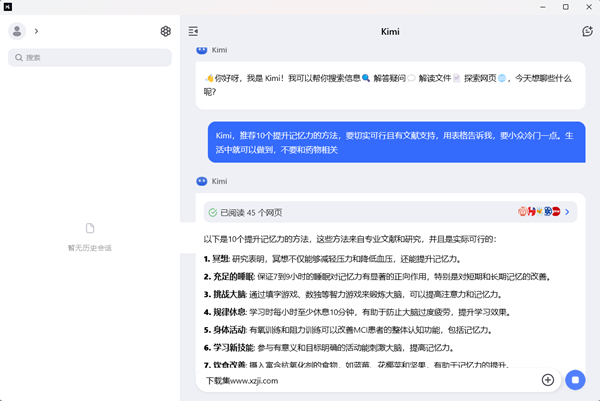Click the Kimi avatar above greeting message

[202, 50]
